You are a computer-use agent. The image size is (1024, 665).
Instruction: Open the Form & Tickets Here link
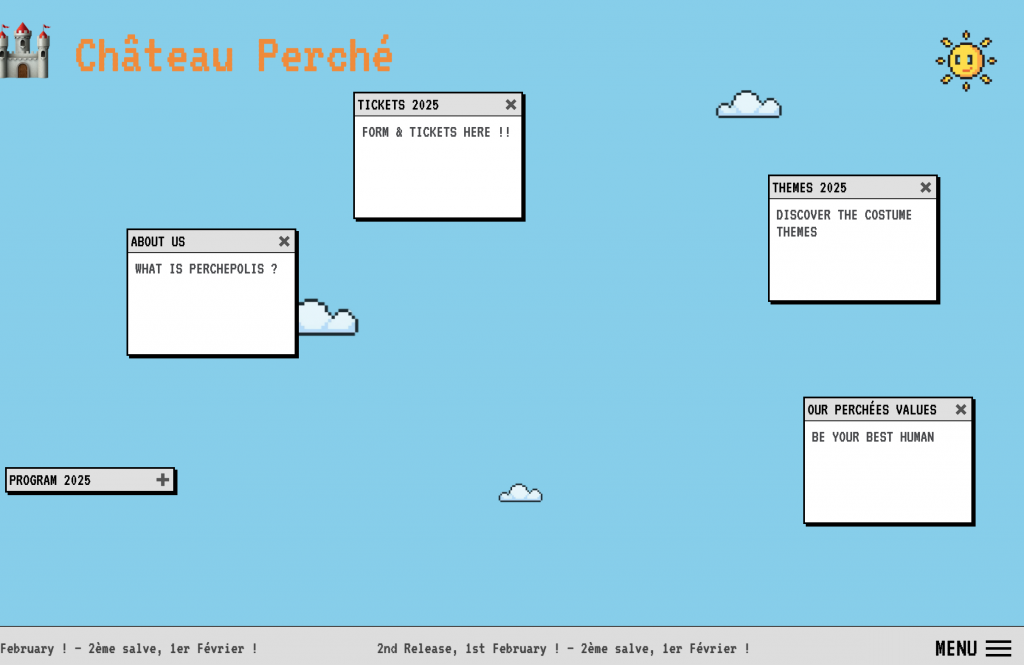(436, 132)
